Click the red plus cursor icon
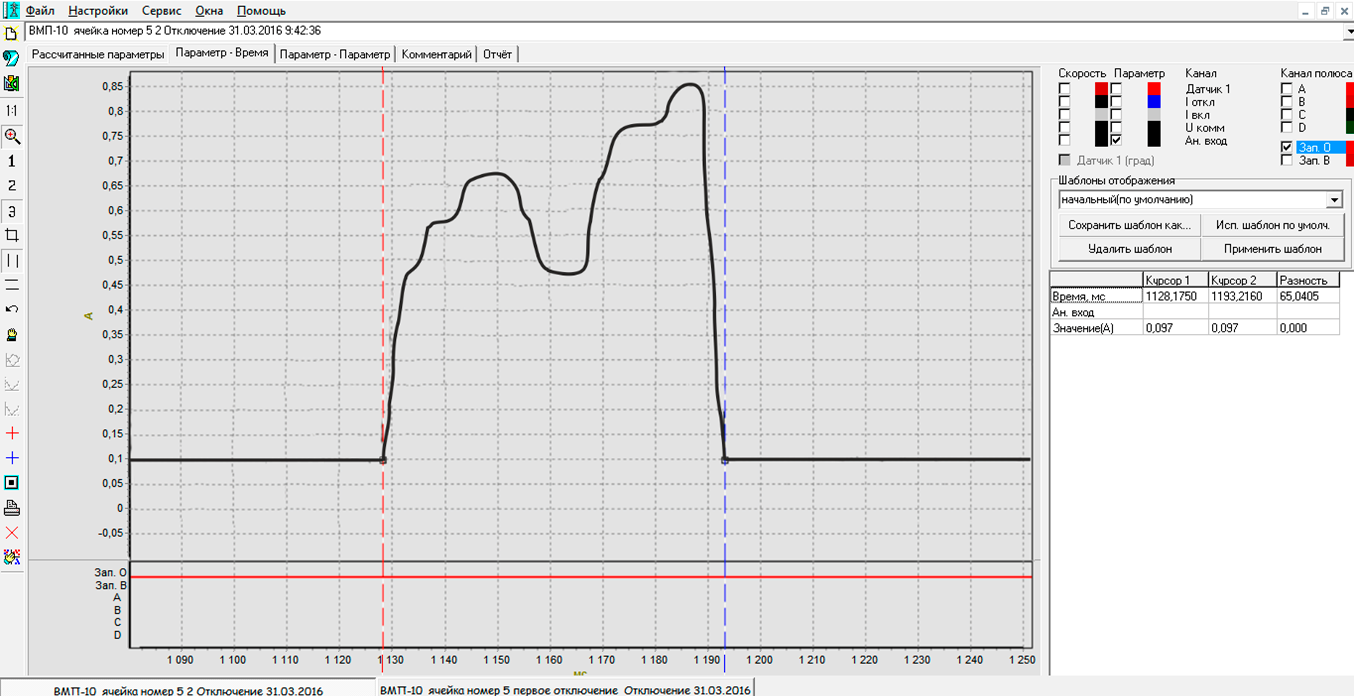 coord(12,433)
